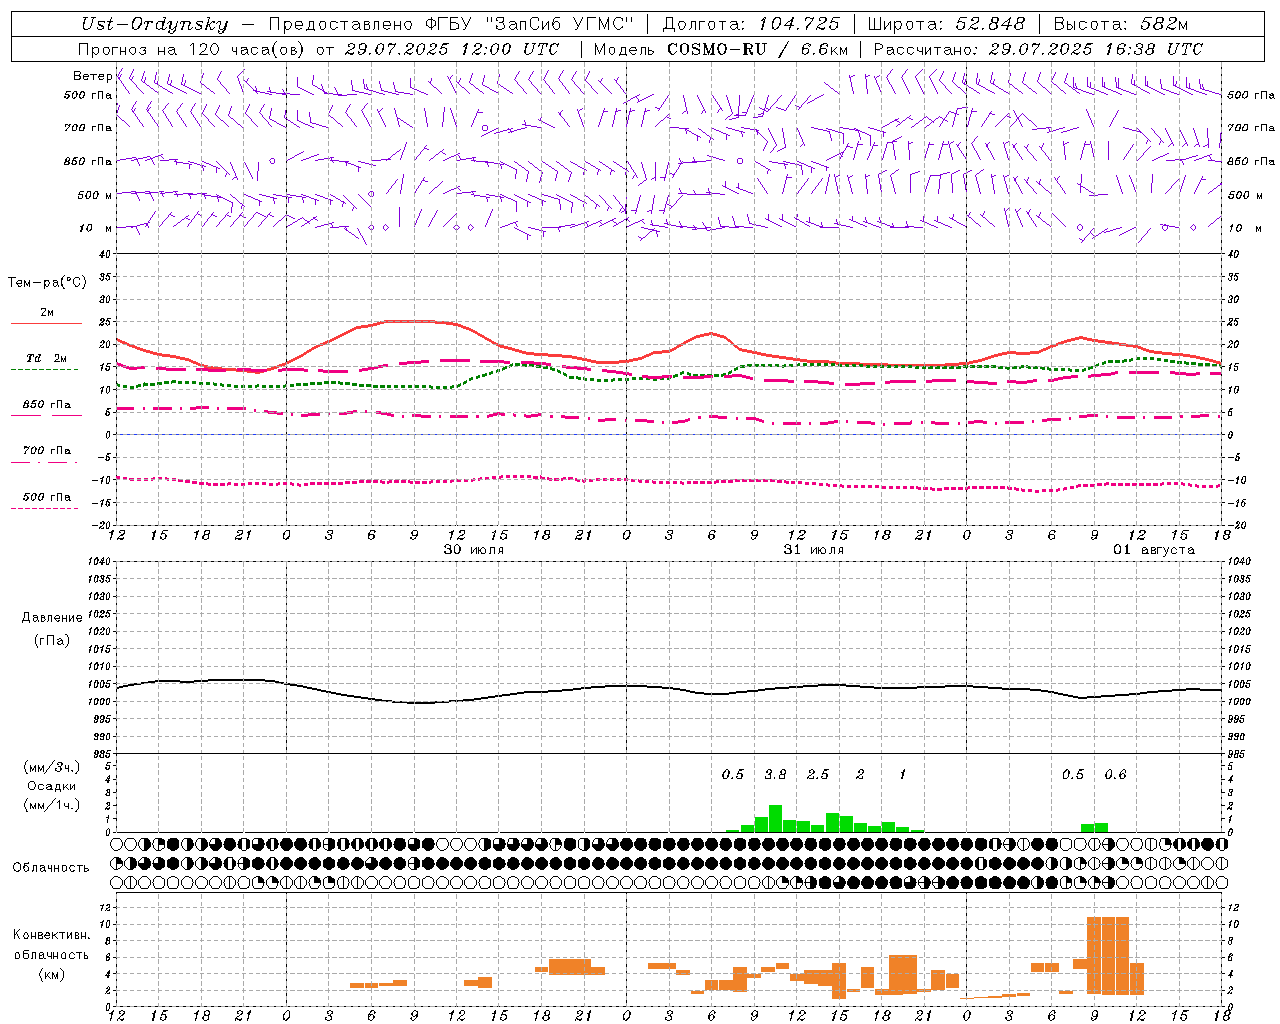This screenshot has height=1024, width=1280.
Task: Click the dashed line sample under Td 2м
Action: (45, 369)
